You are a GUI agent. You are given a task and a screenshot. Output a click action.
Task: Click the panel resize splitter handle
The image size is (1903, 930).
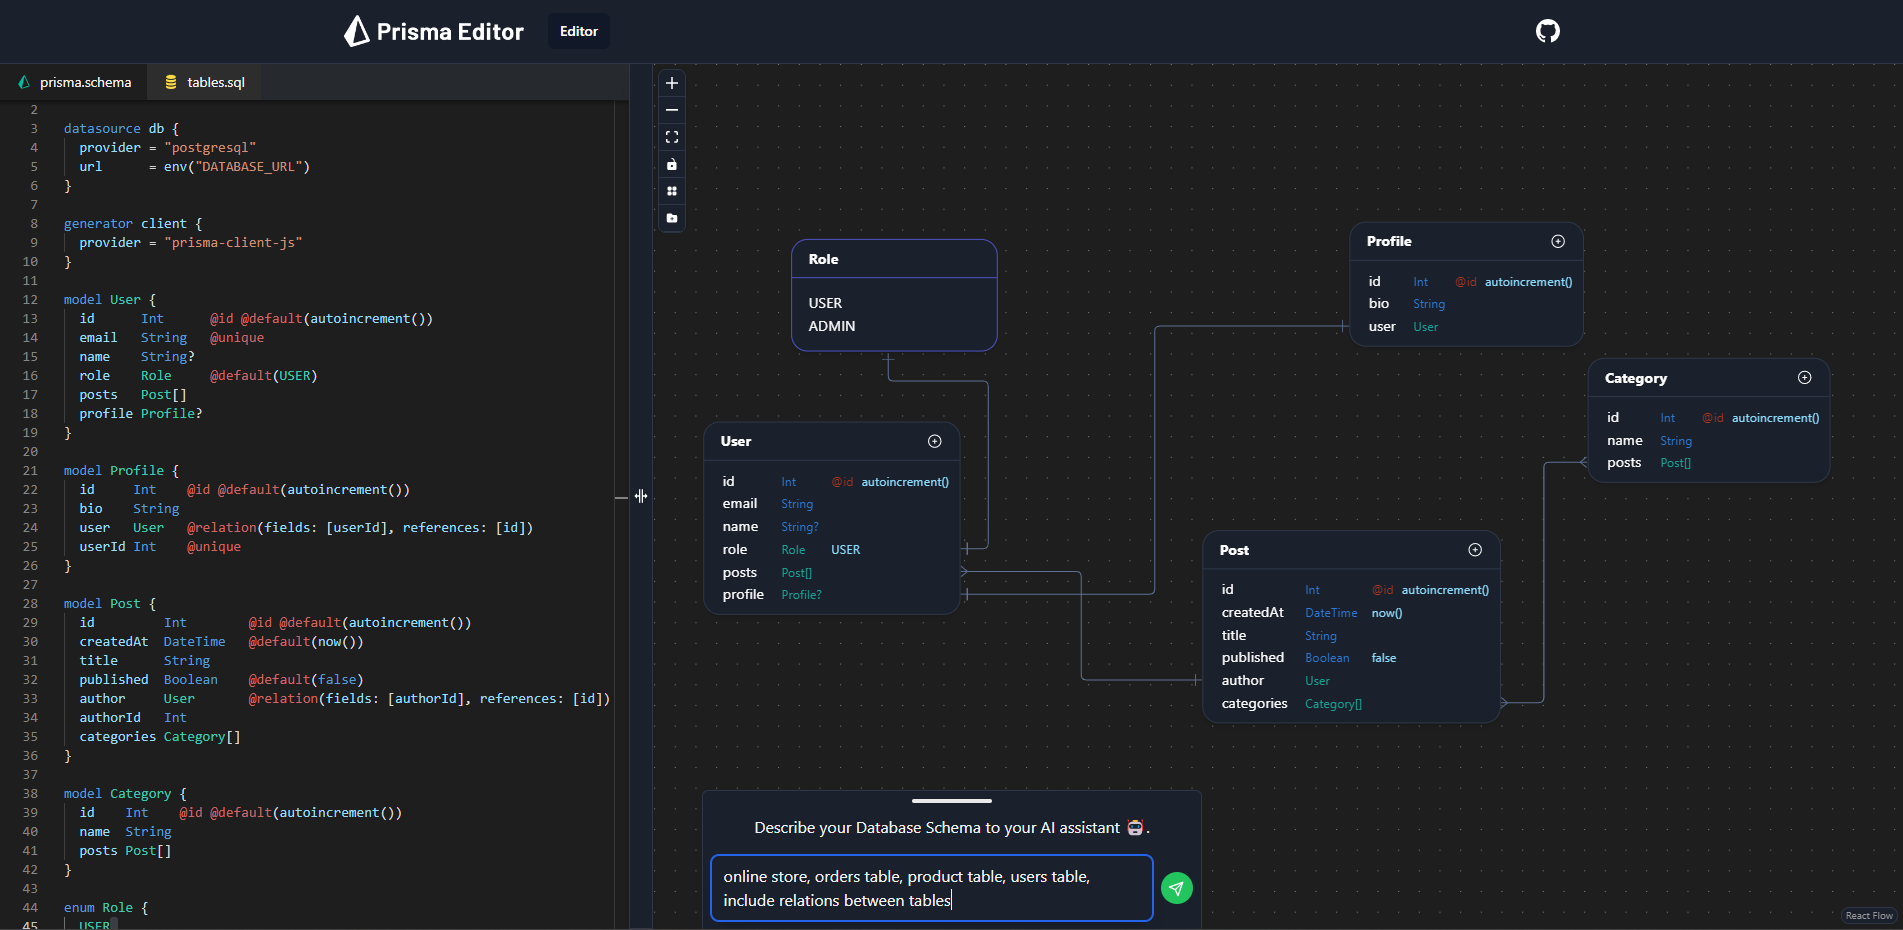(641, 496)
